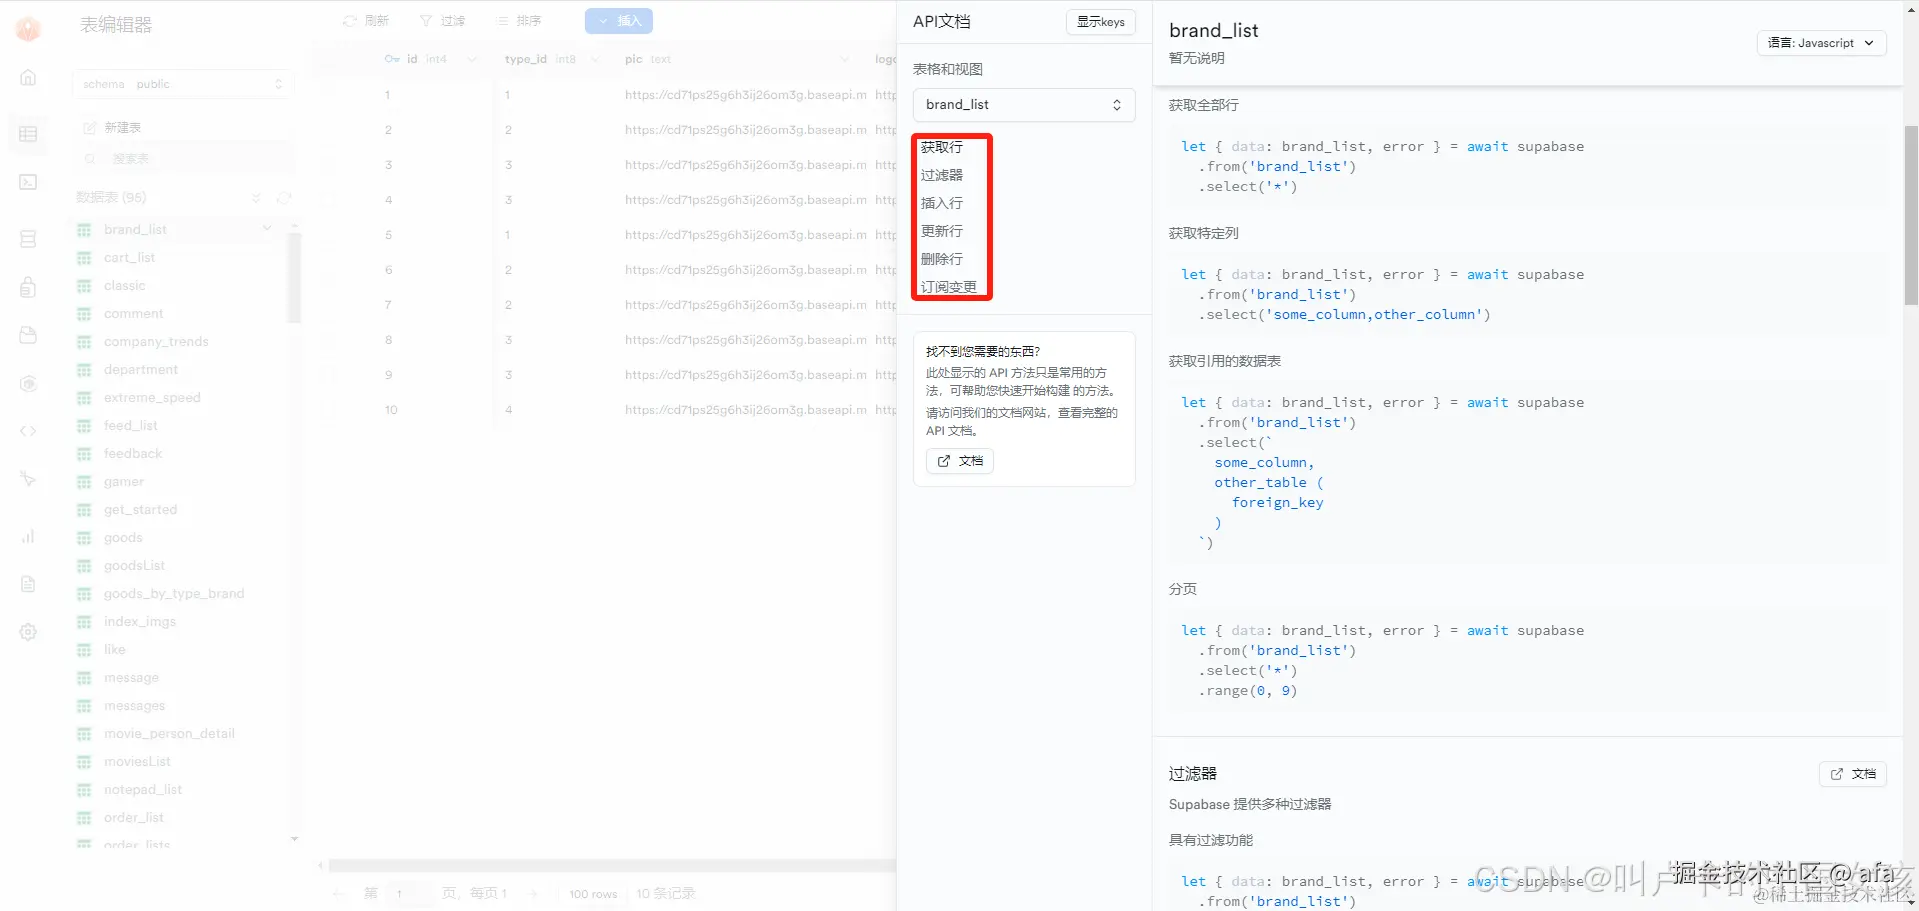Open project Settings gear icon

tap(27, 631)
